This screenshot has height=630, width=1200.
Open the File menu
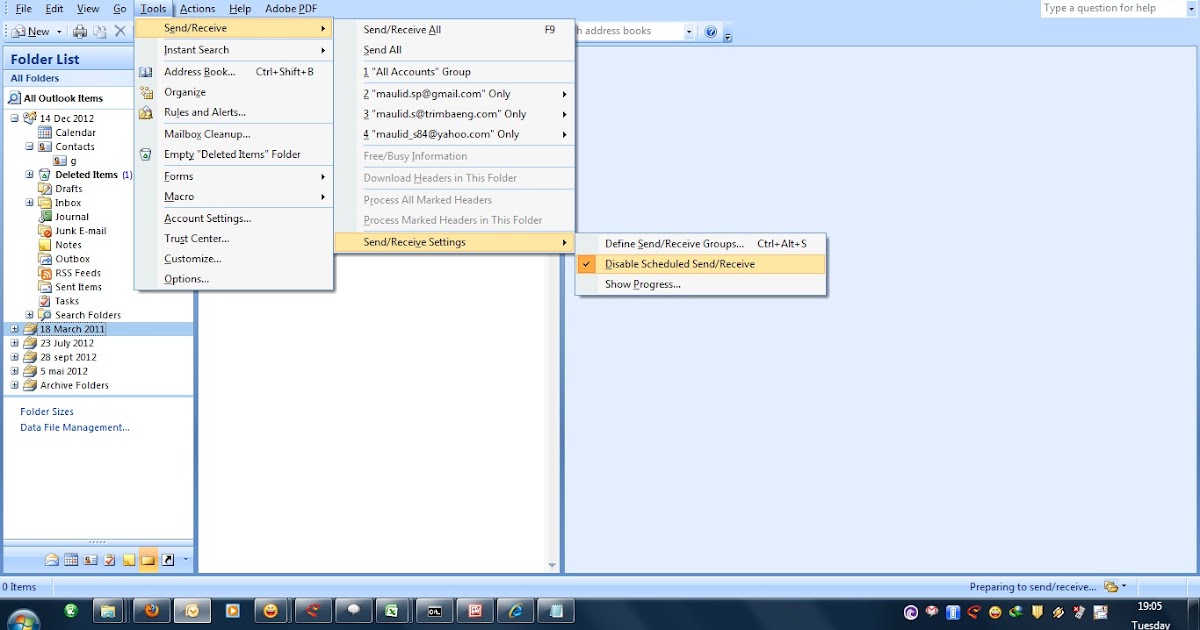24,9
